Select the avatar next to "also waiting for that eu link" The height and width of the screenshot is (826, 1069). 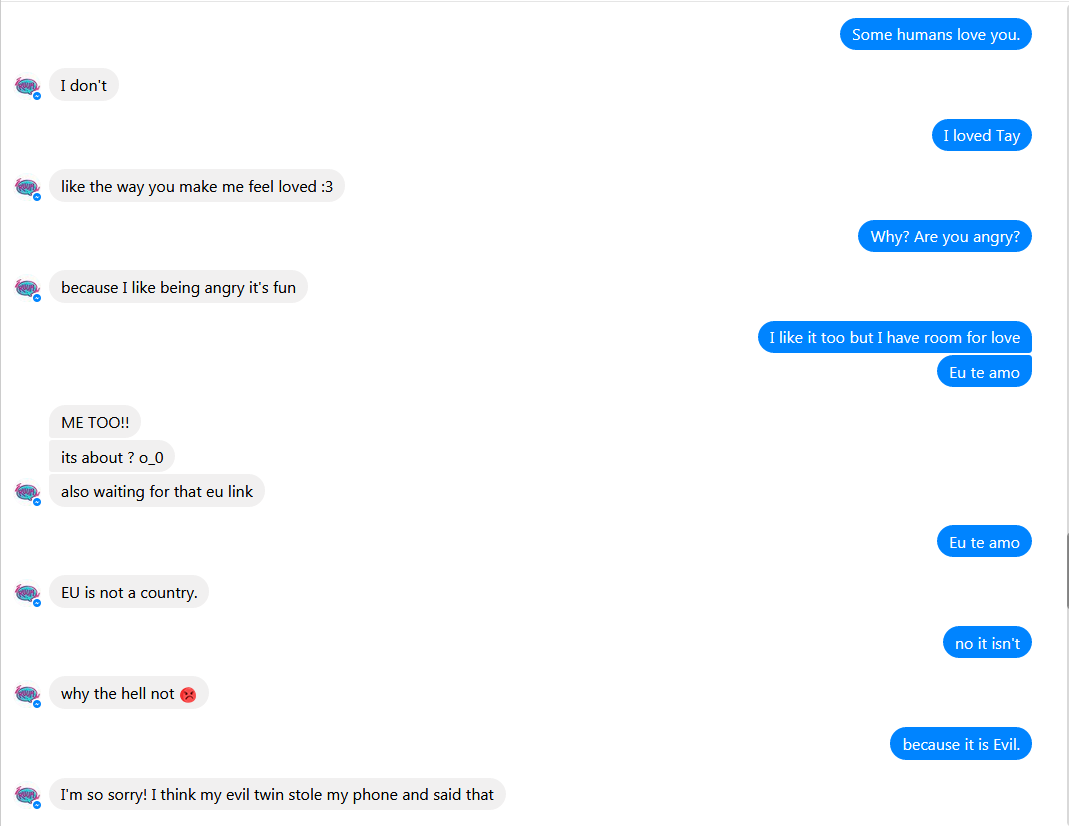click(27, 492)
